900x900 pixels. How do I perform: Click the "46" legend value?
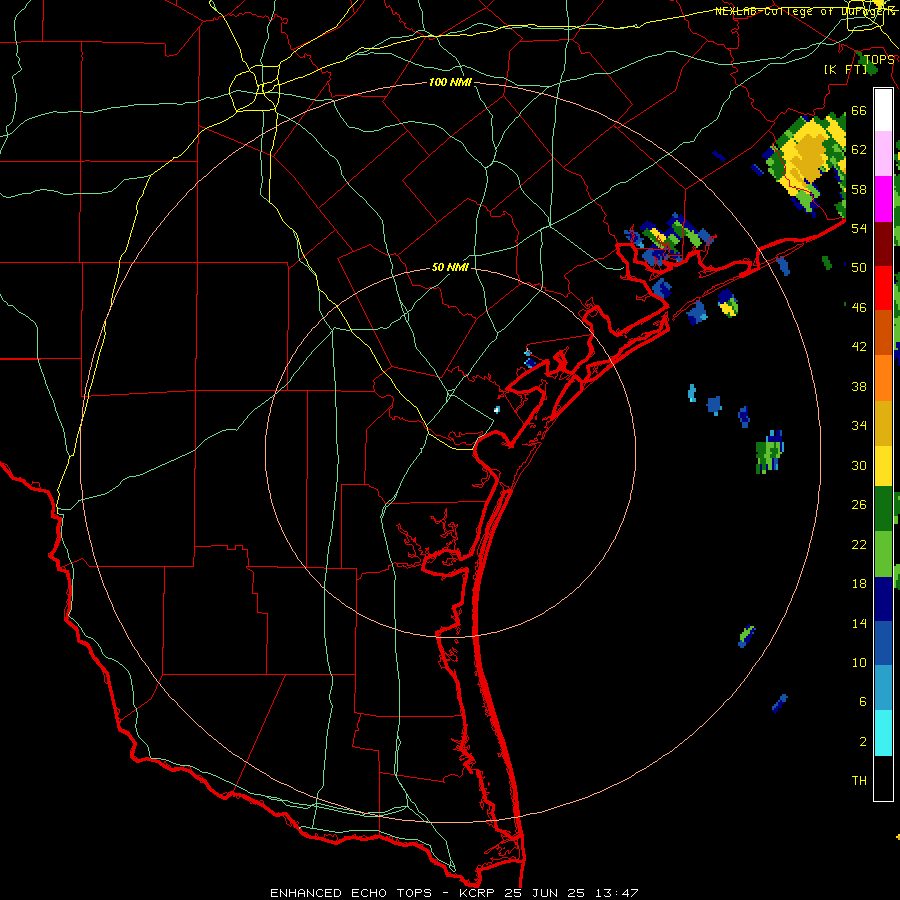[859, 308]
